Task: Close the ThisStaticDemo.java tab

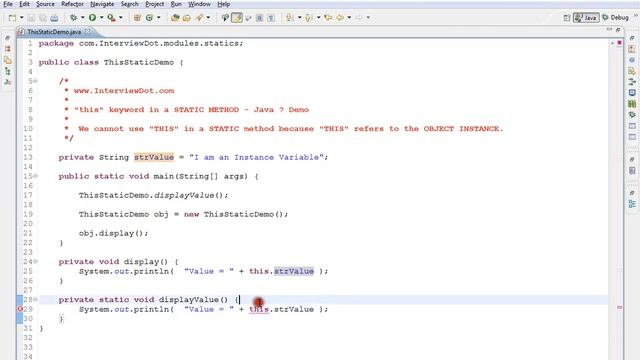Action: click(88, 31)
